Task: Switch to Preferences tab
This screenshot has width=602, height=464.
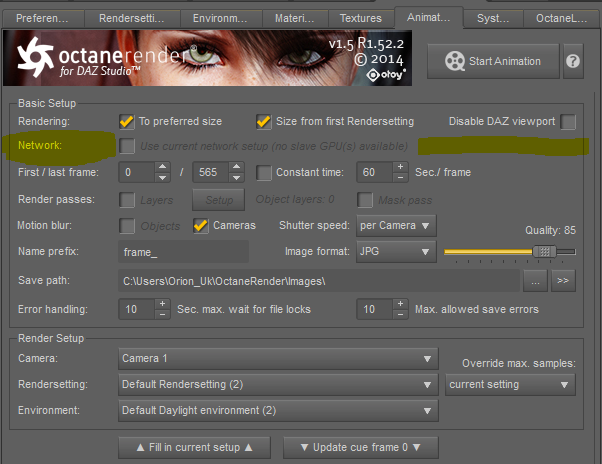Action: point(42,18)
